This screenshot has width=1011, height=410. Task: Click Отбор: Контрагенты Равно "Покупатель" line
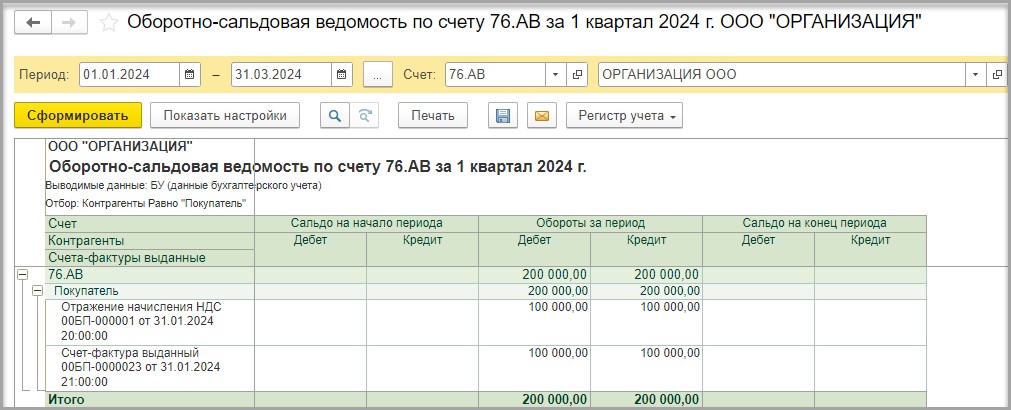coord(146,206)
